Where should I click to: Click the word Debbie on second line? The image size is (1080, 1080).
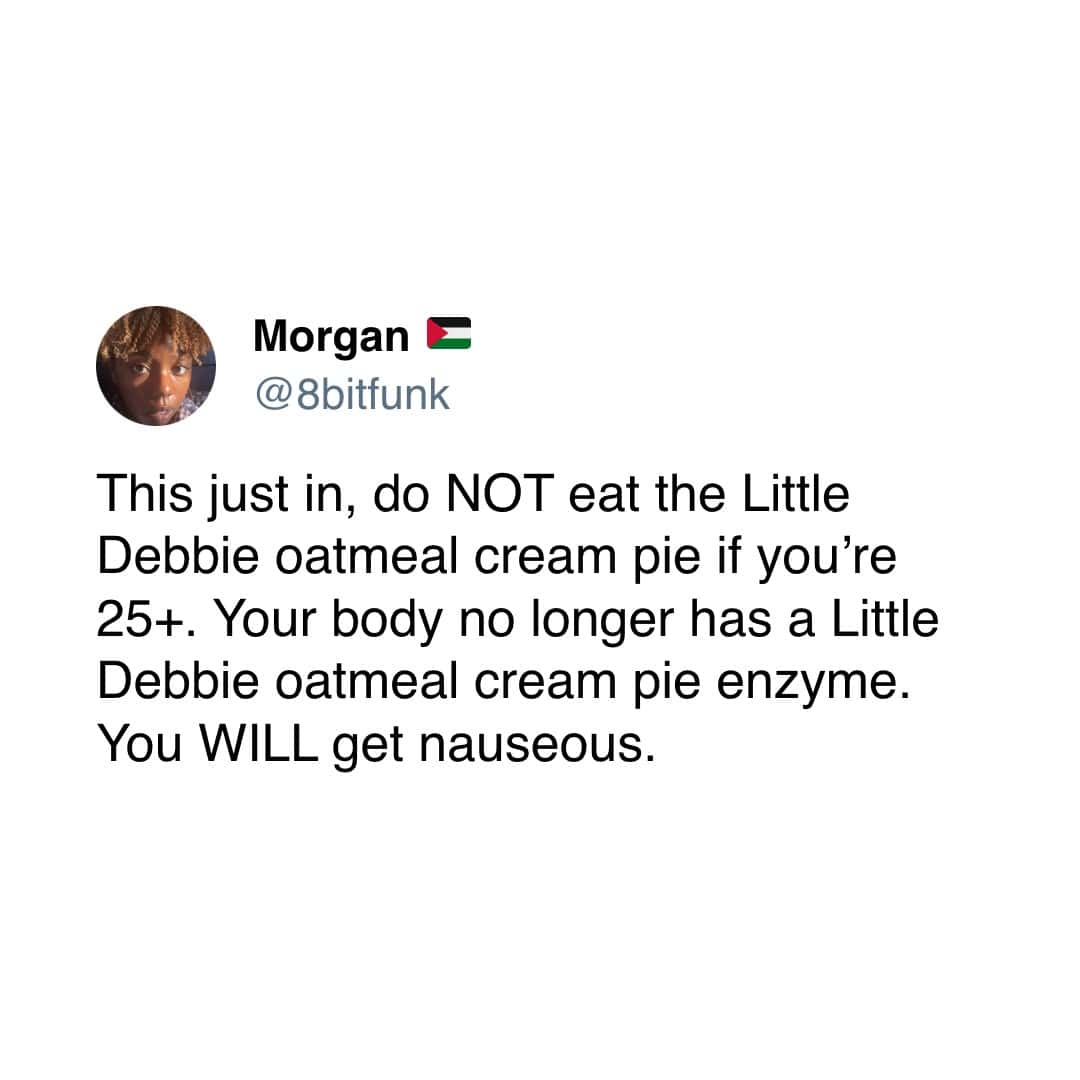point(178,557)
